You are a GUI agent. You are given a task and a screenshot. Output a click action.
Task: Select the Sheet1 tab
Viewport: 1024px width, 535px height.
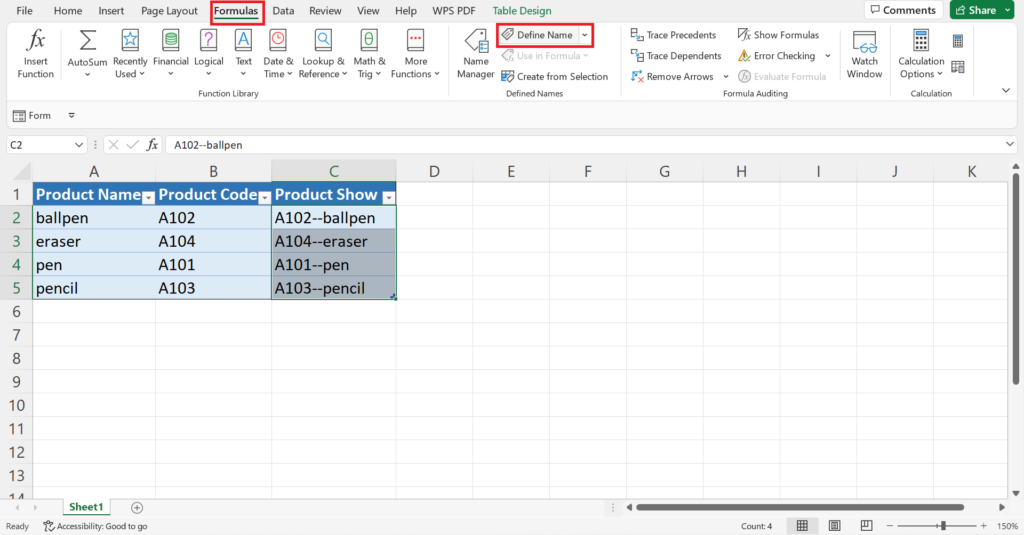[x=86, y=507]
